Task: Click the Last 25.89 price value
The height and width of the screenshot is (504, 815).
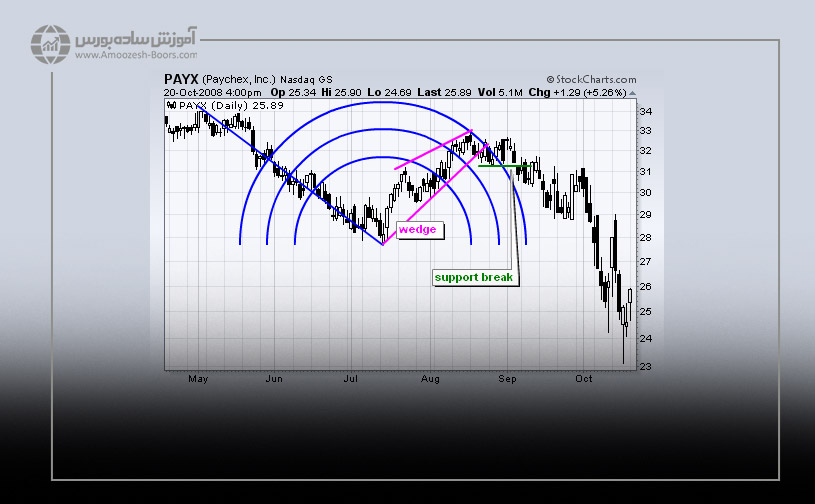Action: (445, 92)
